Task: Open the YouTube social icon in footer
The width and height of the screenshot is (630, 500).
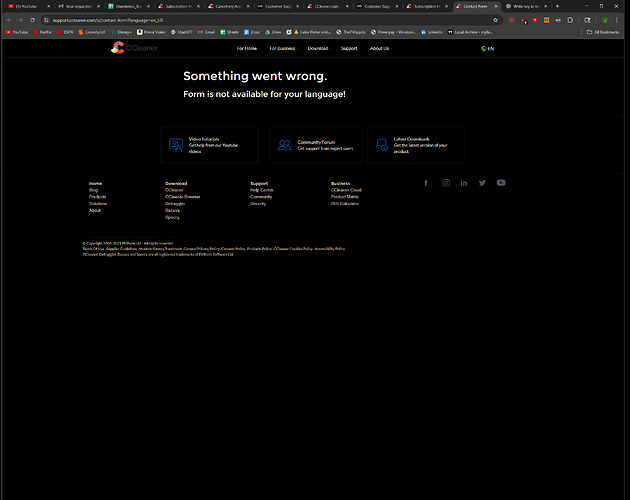Action: pyautogui.click(x=501, y=183)
